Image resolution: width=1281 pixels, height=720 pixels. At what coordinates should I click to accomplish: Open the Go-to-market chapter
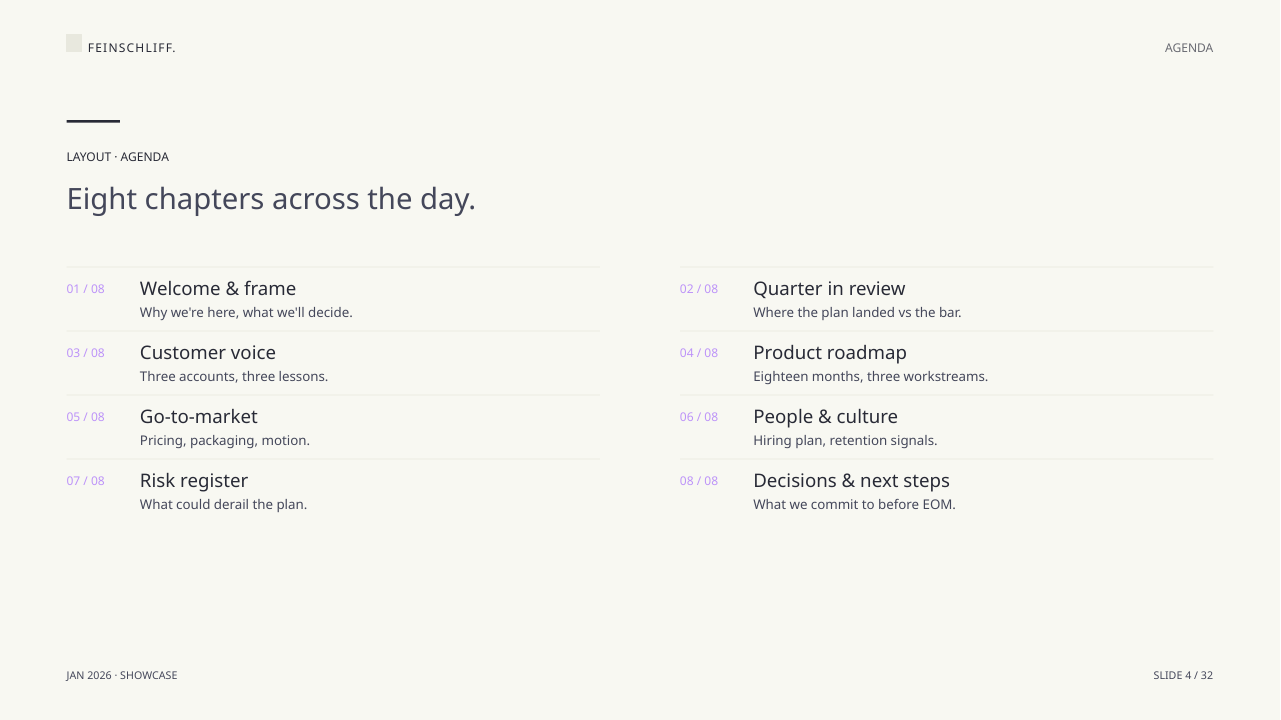(333, 427)
